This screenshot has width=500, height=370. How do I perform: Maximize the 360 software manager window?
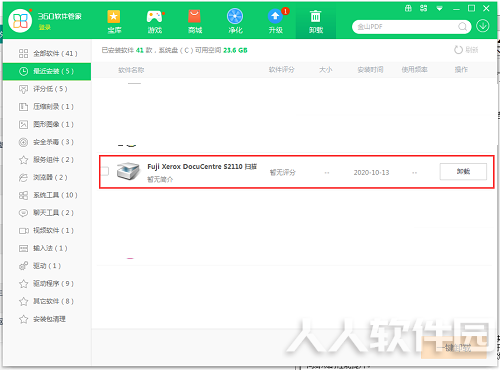point(471,8)
